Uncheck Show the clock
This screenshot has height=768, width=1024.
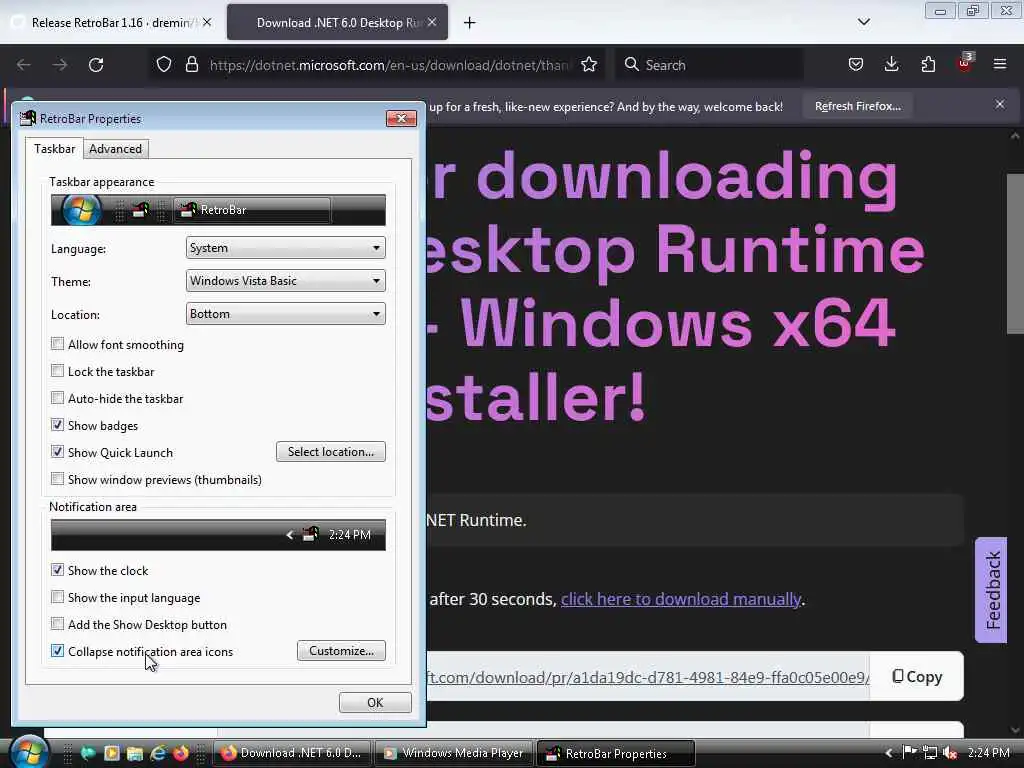pos(57,570)
